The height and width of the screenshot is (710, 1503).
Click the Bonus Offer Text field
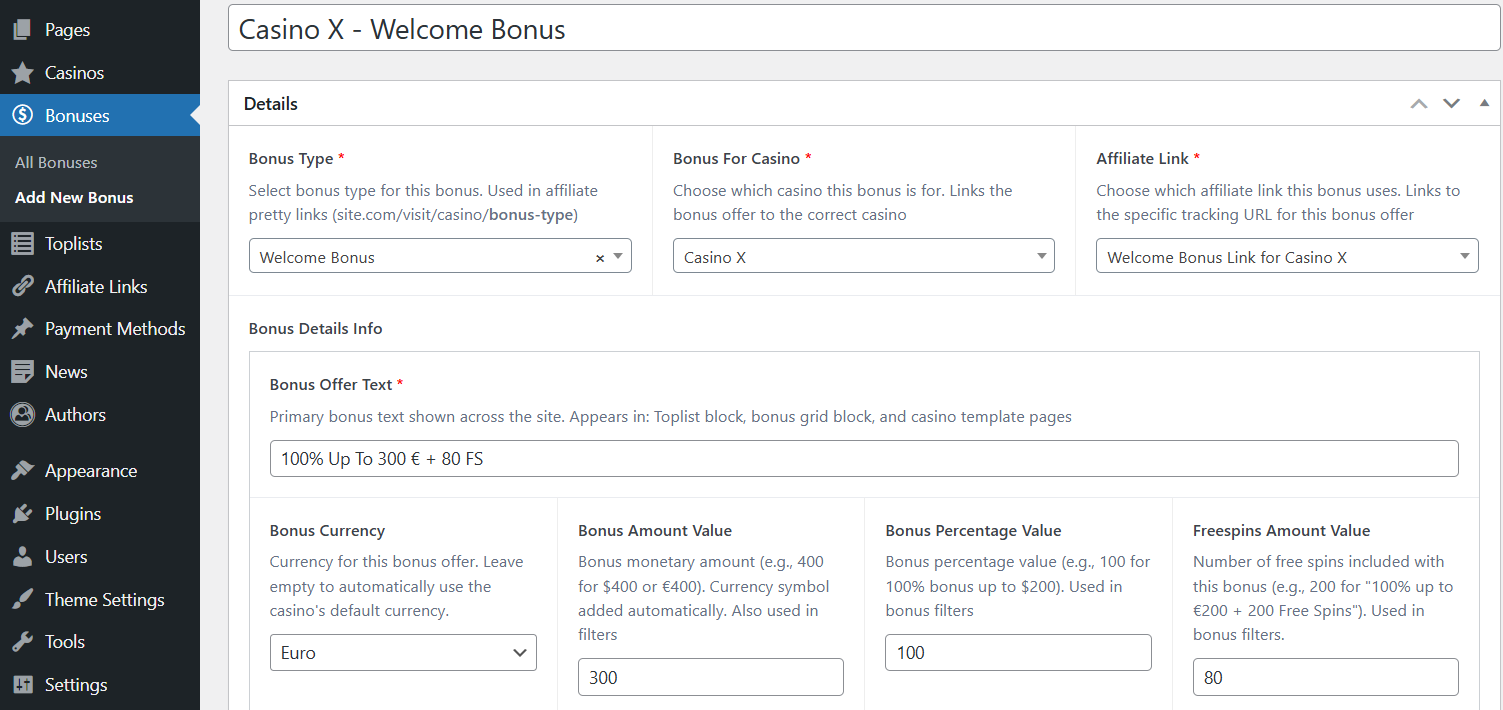[863, 459]
